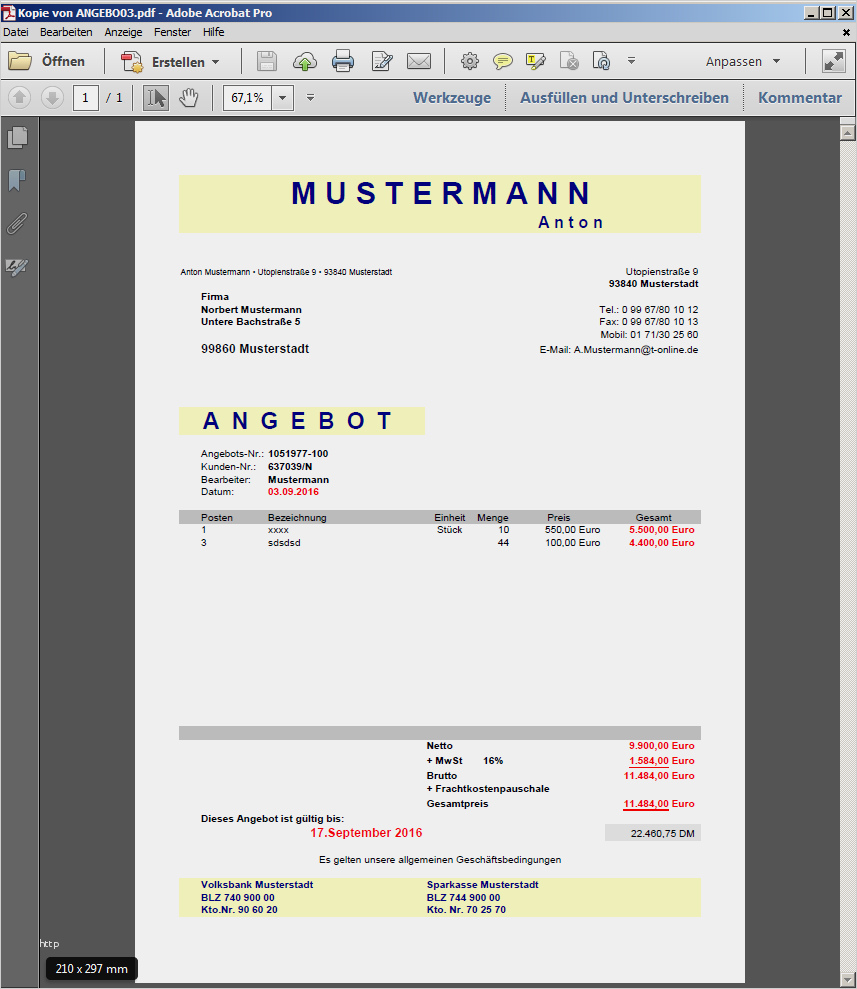
Task: Select the highlight text tool
Action: click(535, 62)
